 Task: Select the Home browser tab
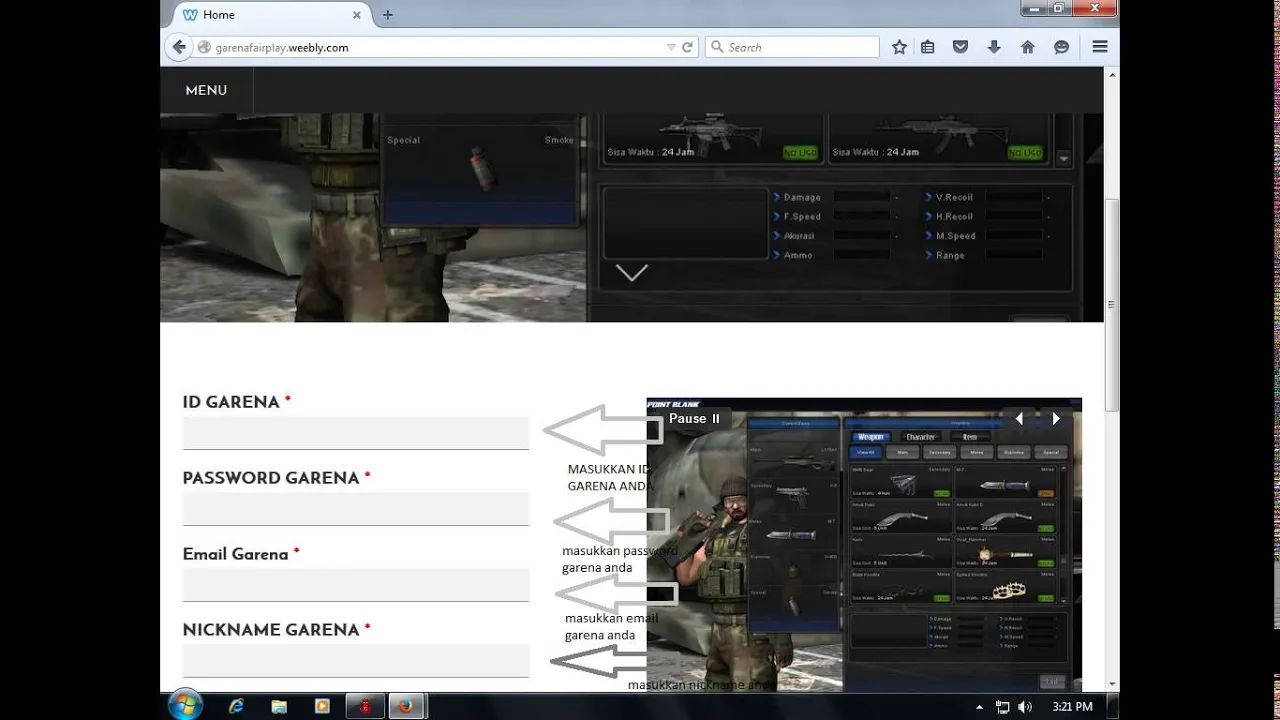coord(272,15)
